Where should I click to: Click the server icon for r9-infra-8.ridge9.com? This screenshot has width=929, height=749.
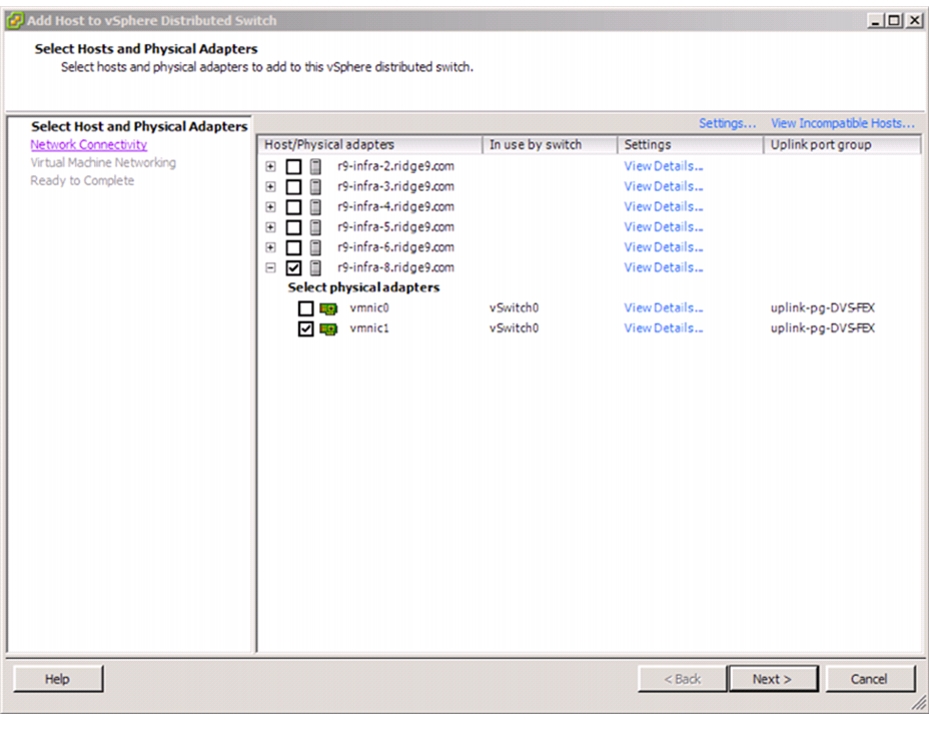click(x=316, y=268)
